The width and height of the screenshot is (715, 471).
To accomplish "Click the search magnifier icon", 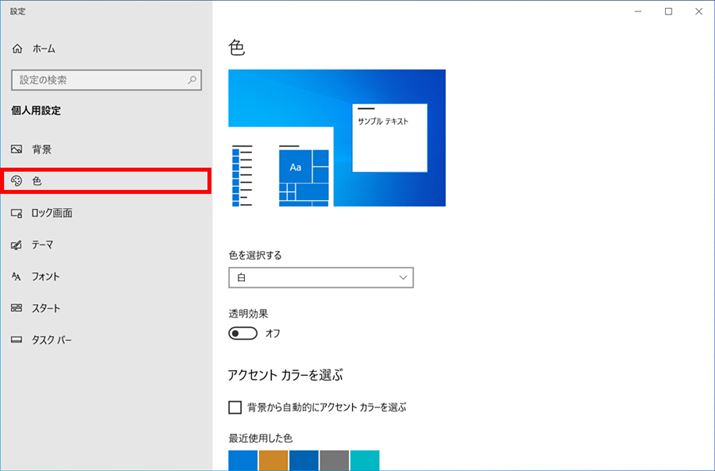I will point(192,80).
